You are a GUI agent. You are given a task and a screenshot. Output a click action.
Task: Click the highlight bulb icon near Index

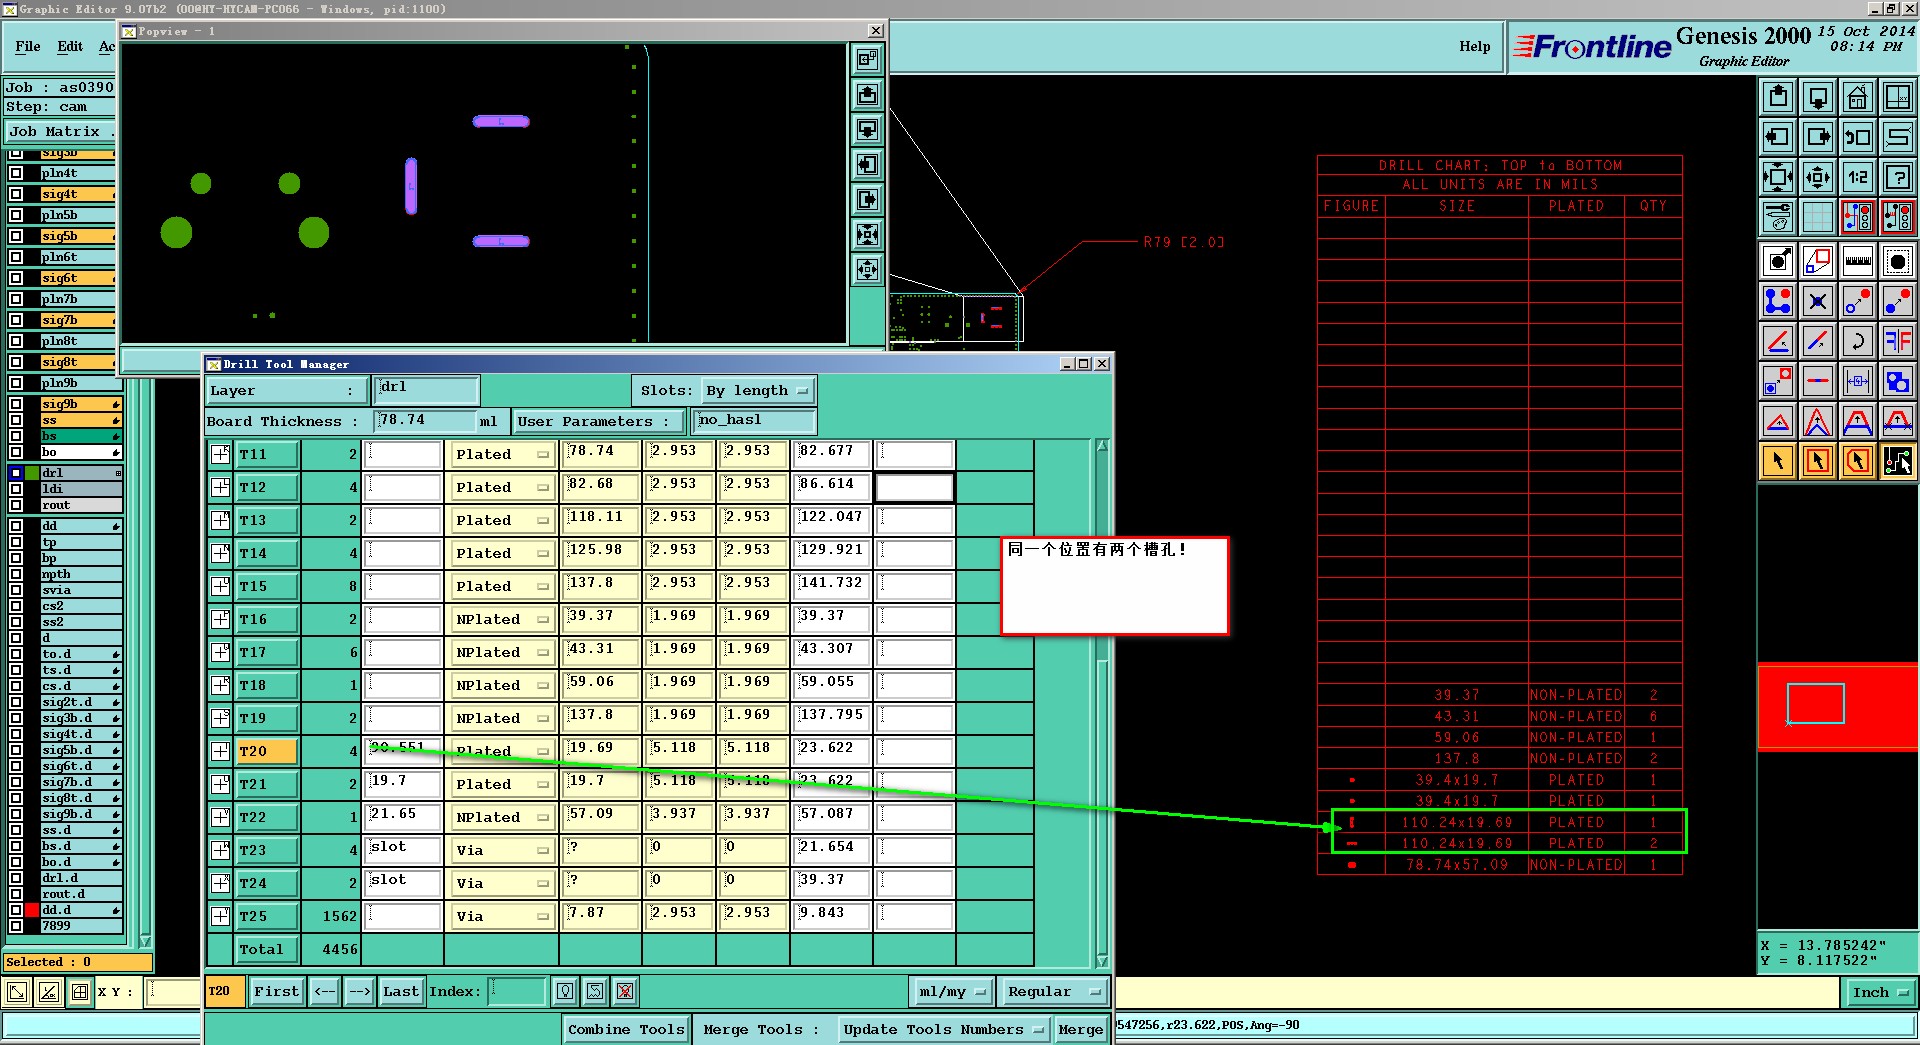click(x=565, y=991)
